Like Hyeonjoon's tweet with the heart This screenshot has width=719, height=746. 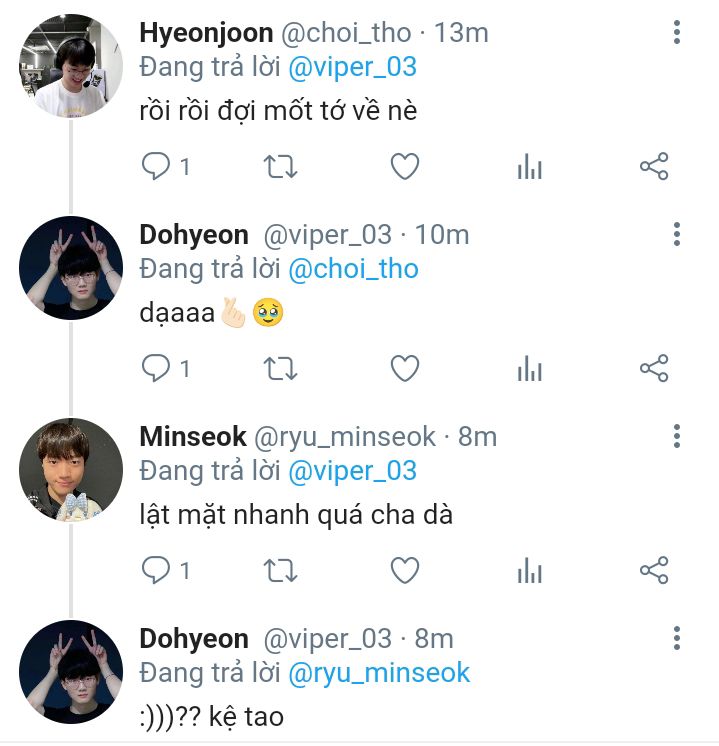pos(404,167)
